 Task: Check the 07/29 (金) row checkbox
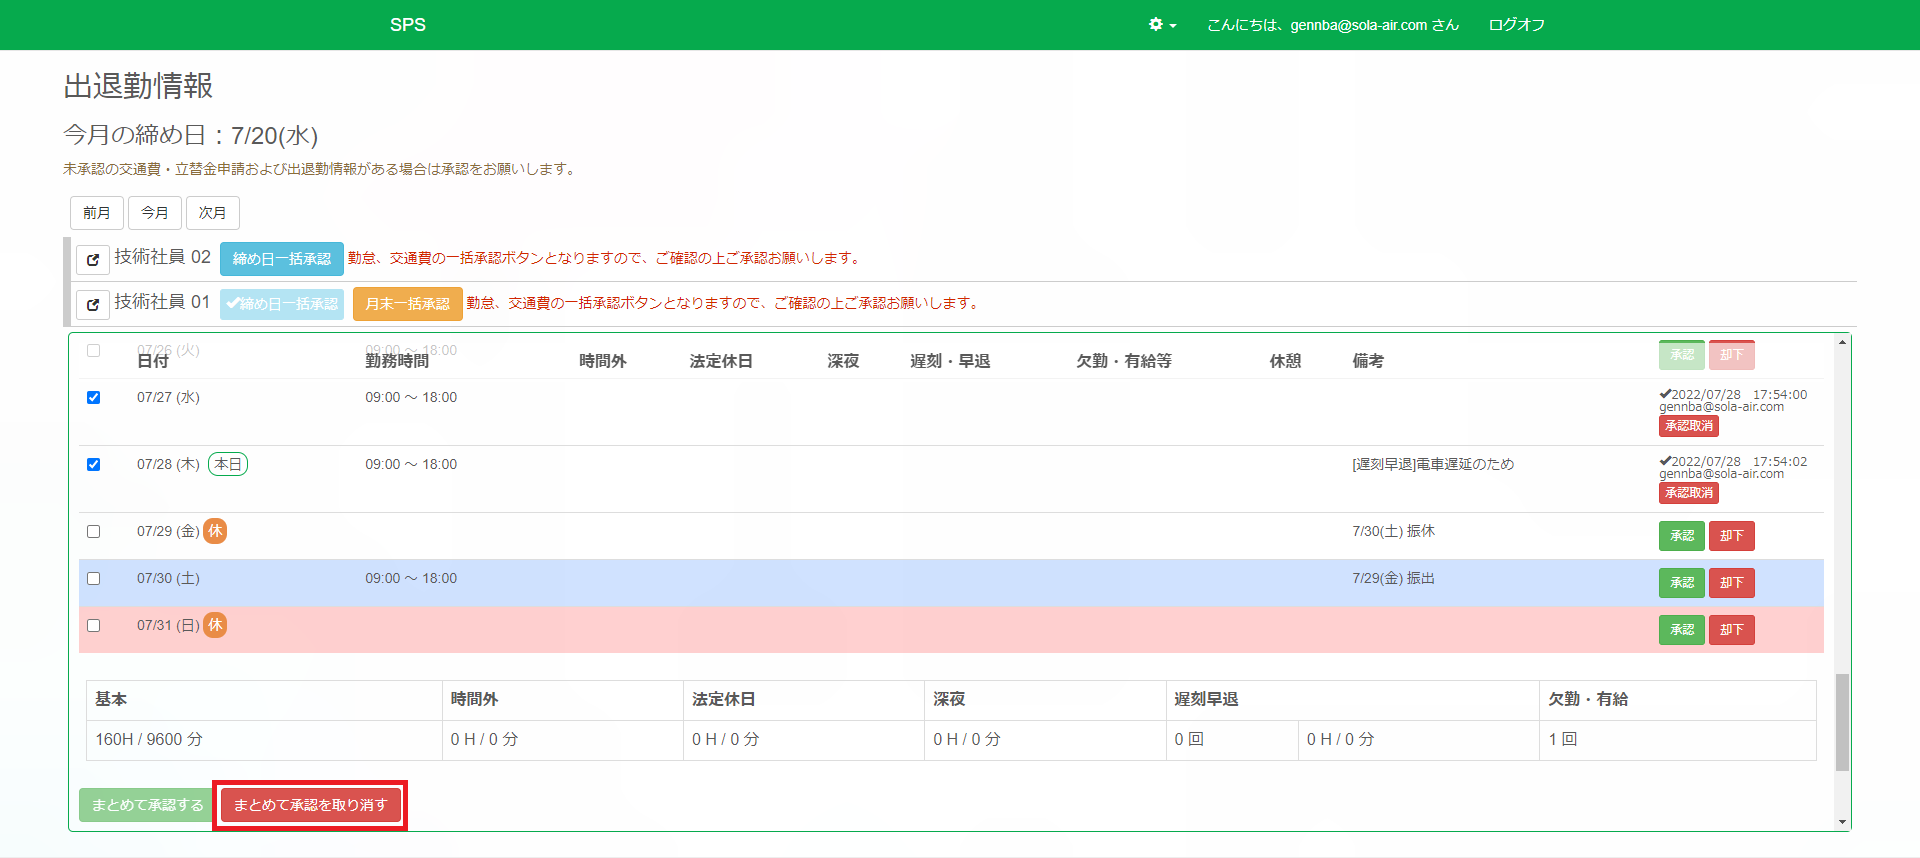tap(94, 531)
